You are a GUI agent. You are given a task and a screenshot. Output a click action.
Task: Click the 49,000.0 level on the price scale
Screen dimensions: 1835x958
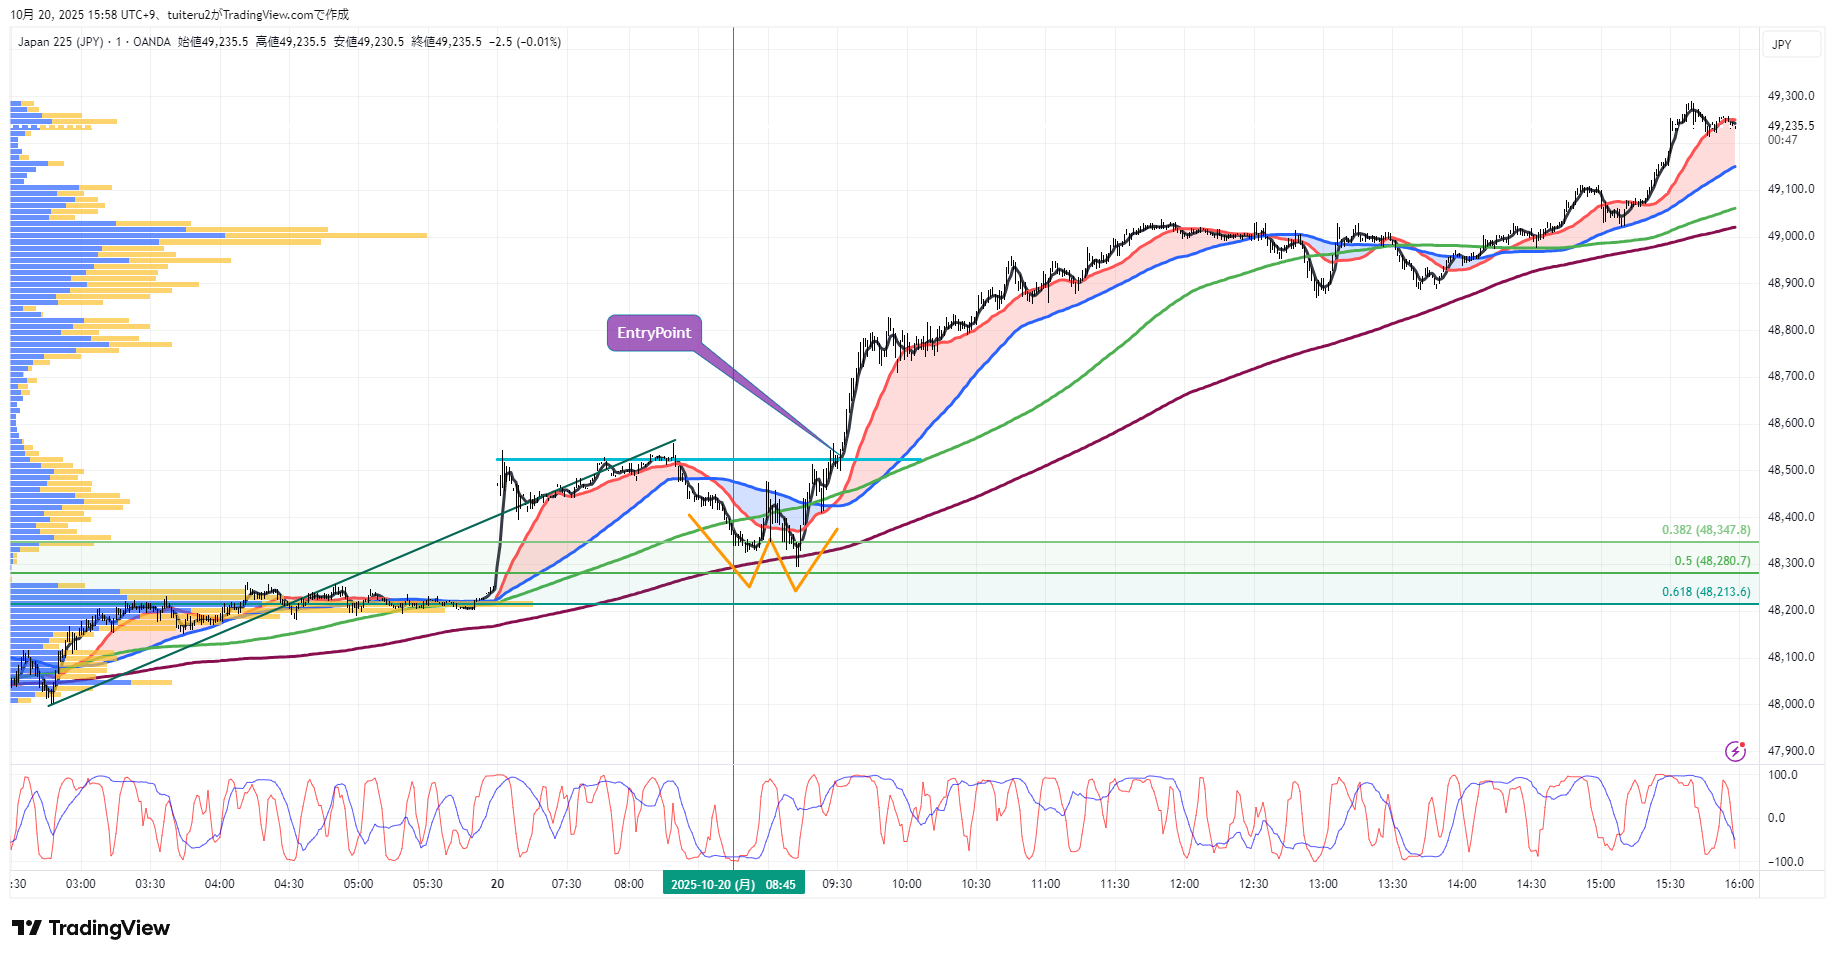coord(1790,236)
